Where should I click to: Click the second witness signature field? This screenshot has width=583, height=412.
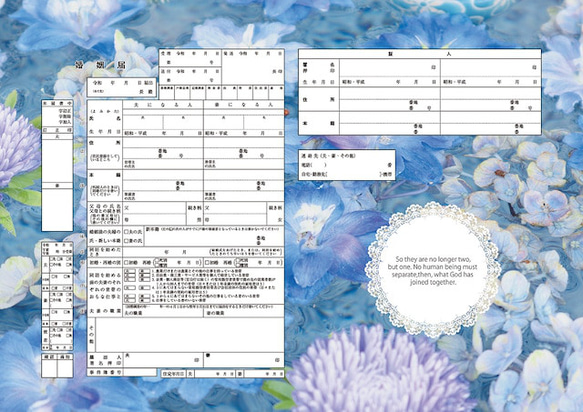pos(491,68)
